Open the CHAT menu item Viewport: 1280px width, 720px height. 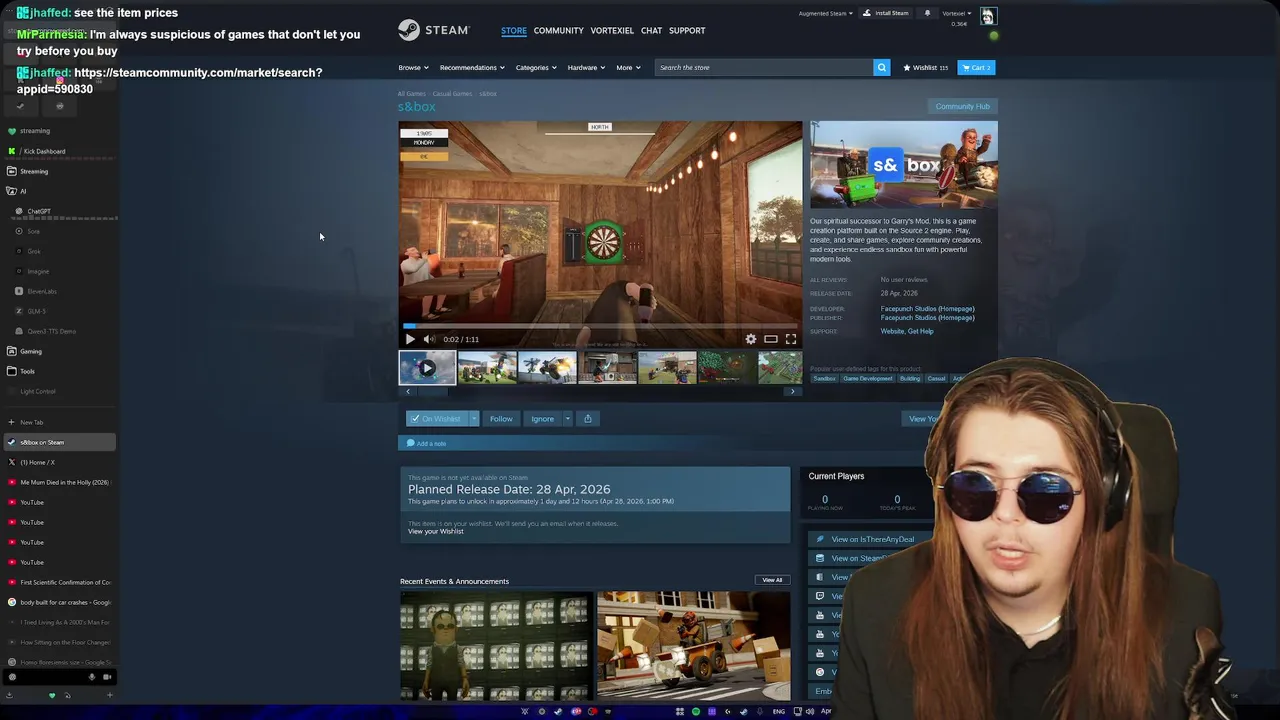click(651, 30)
